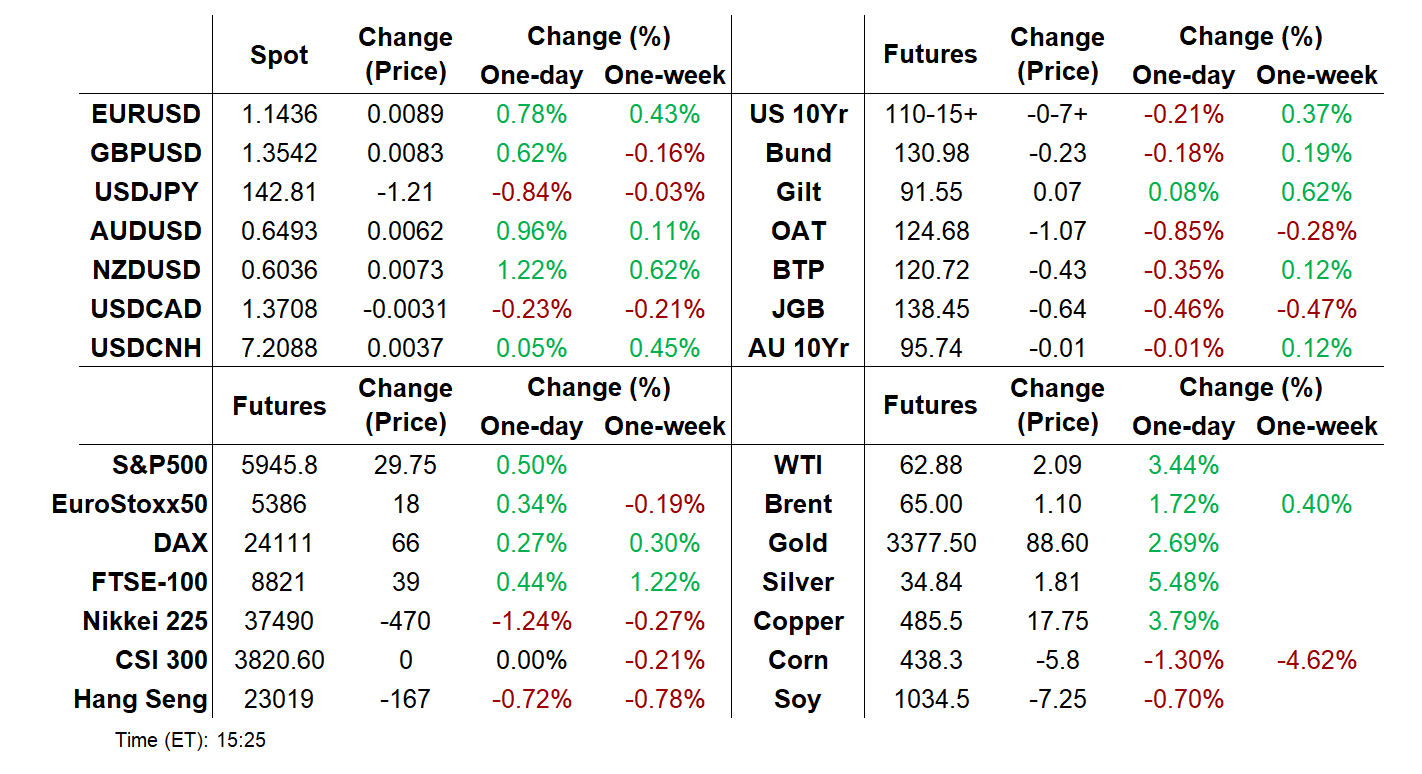The width and height of the screenshot is (1422, 774).
Task: Click Corn one-week change -4.62%
Action: (1316, 660)
